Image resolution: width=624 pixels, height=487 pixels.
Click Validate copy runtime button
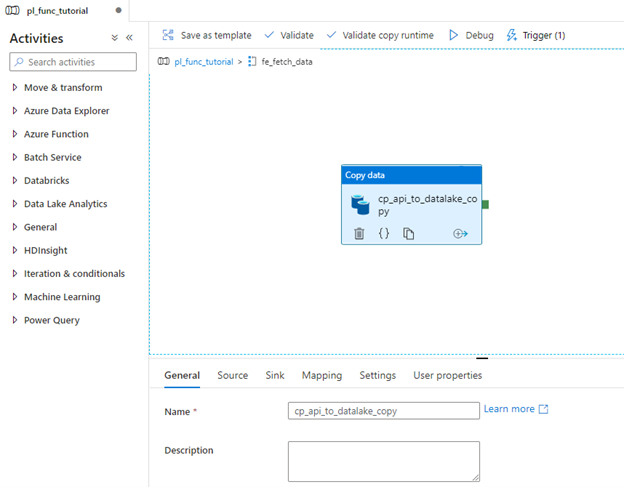coord(380,35)
